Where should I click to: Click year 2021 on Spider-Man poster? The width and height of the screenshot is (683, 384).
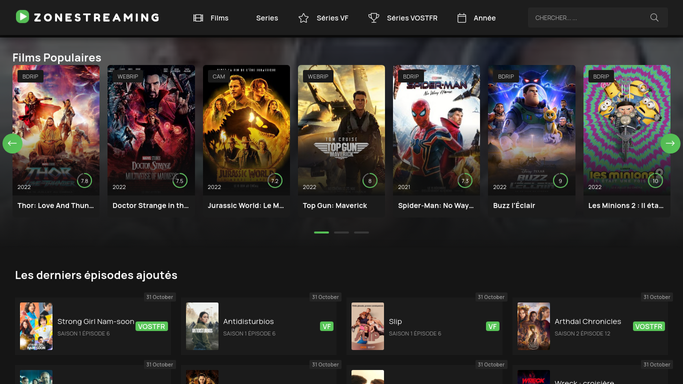tap(404, 187)
